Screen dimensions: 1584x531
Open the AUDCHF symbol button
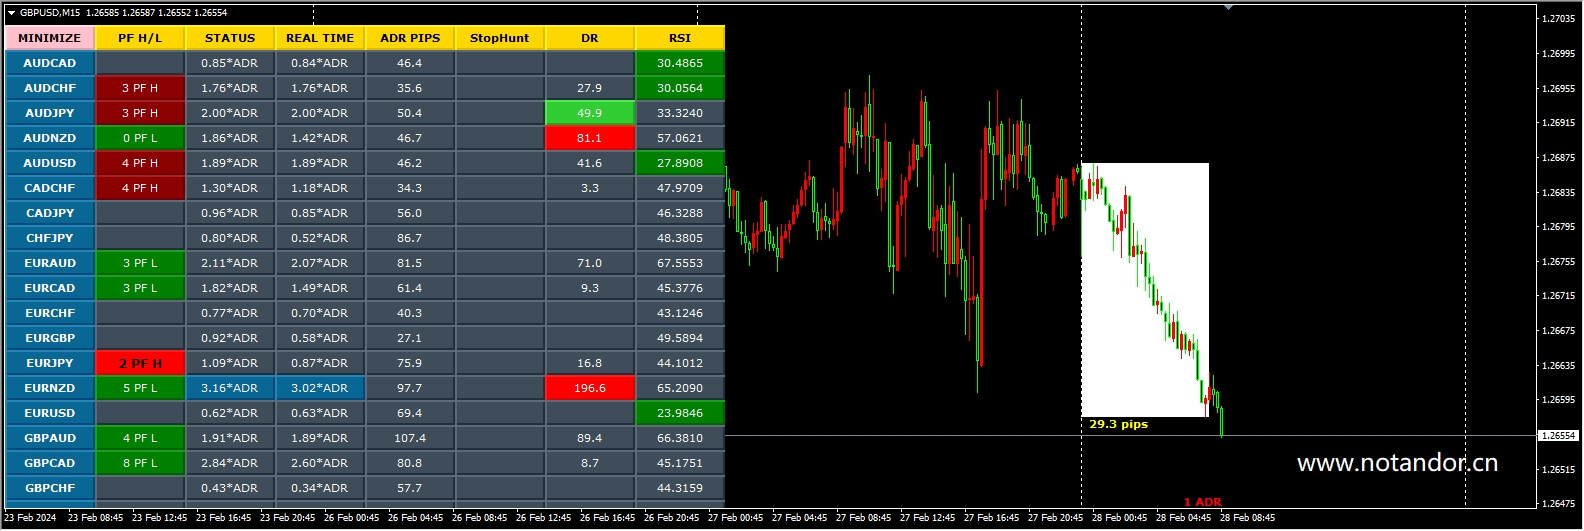point(50,88)
